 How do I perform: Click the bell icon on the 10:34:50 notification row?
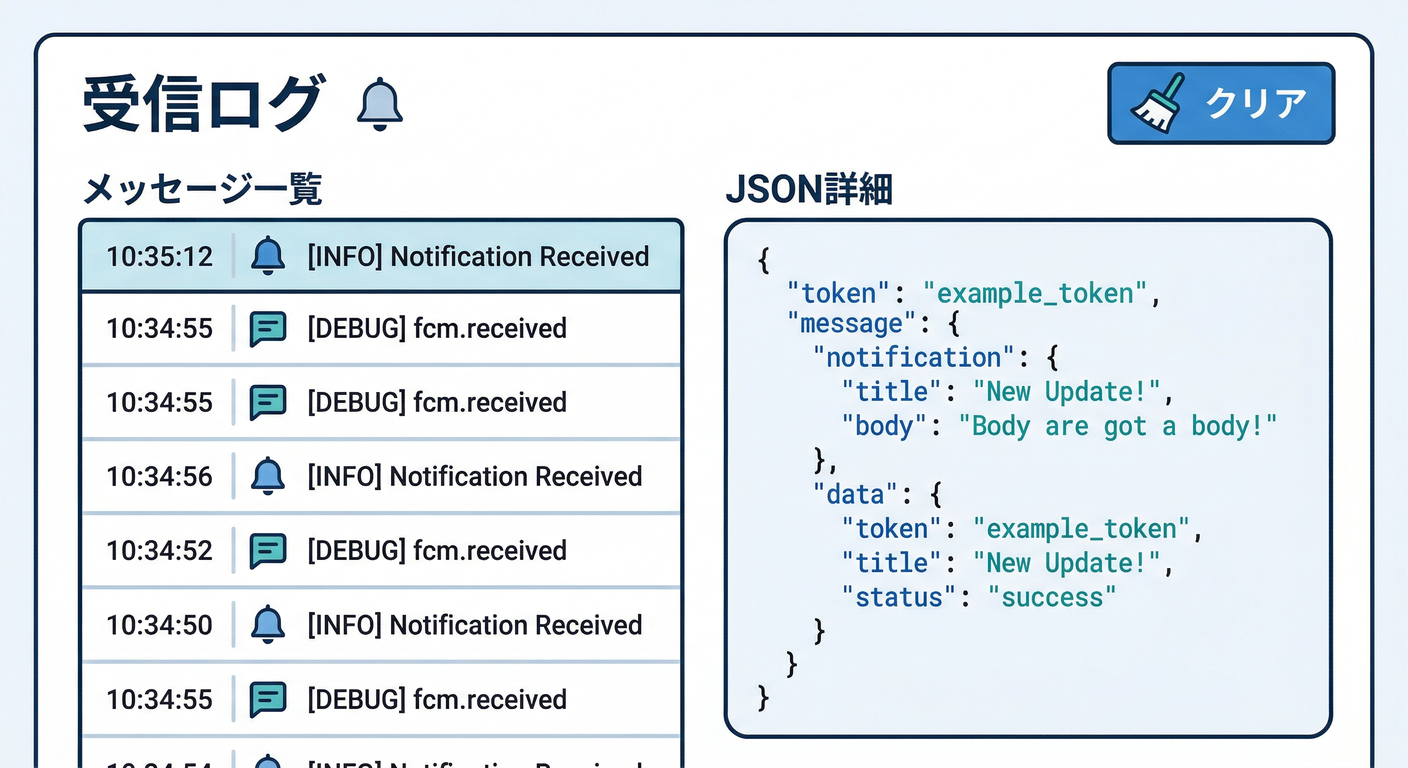point(267,624)
